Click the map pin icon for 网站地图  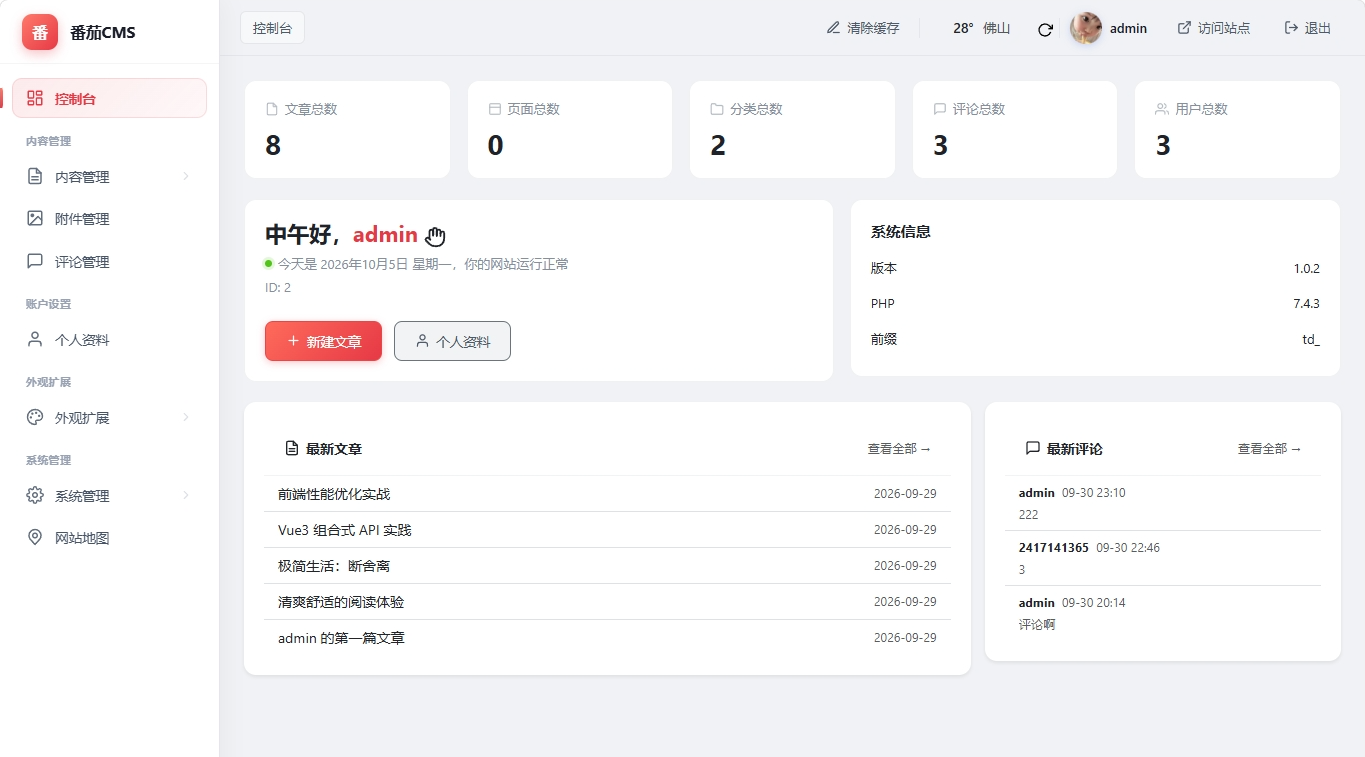click(35, 538)
